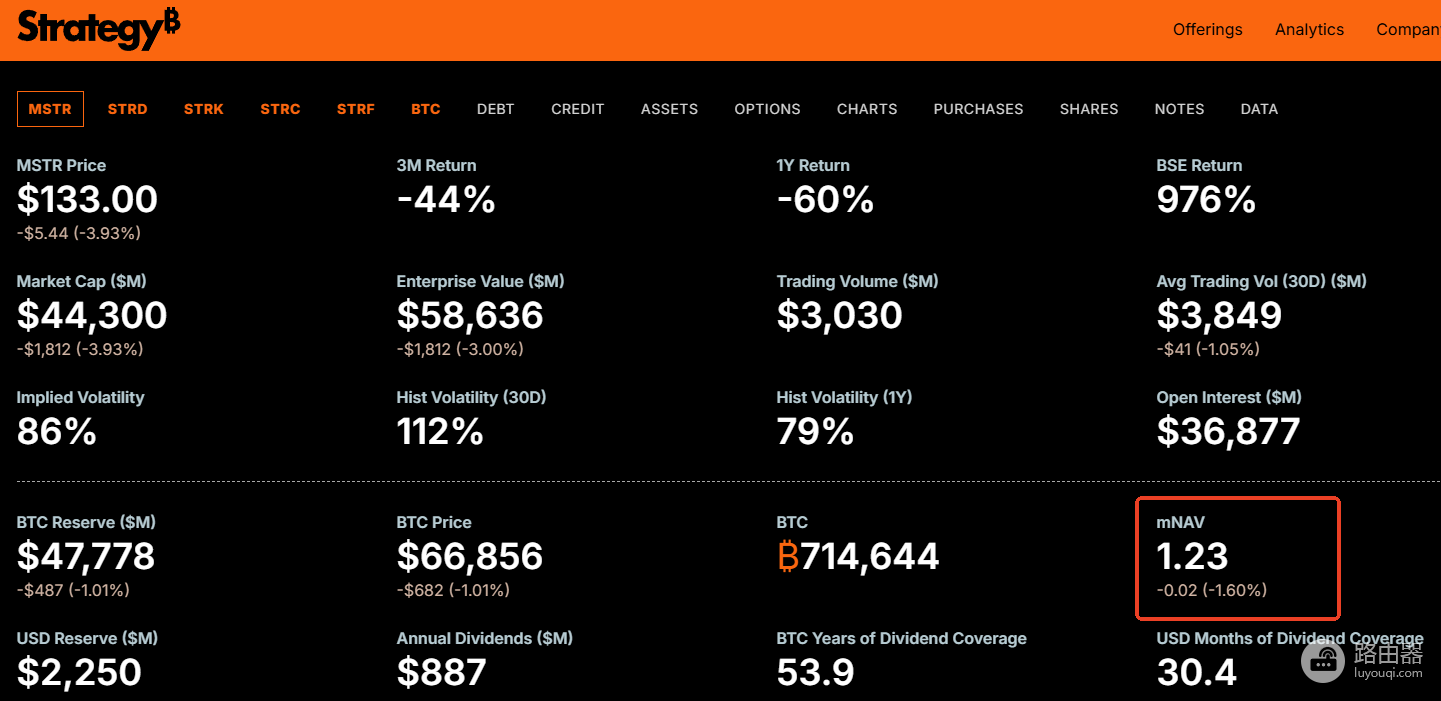Viewport: 1441px width, 701px height.
Task: Click the BTC Reserve value $47,778
Action: click(x=86, y=557)
